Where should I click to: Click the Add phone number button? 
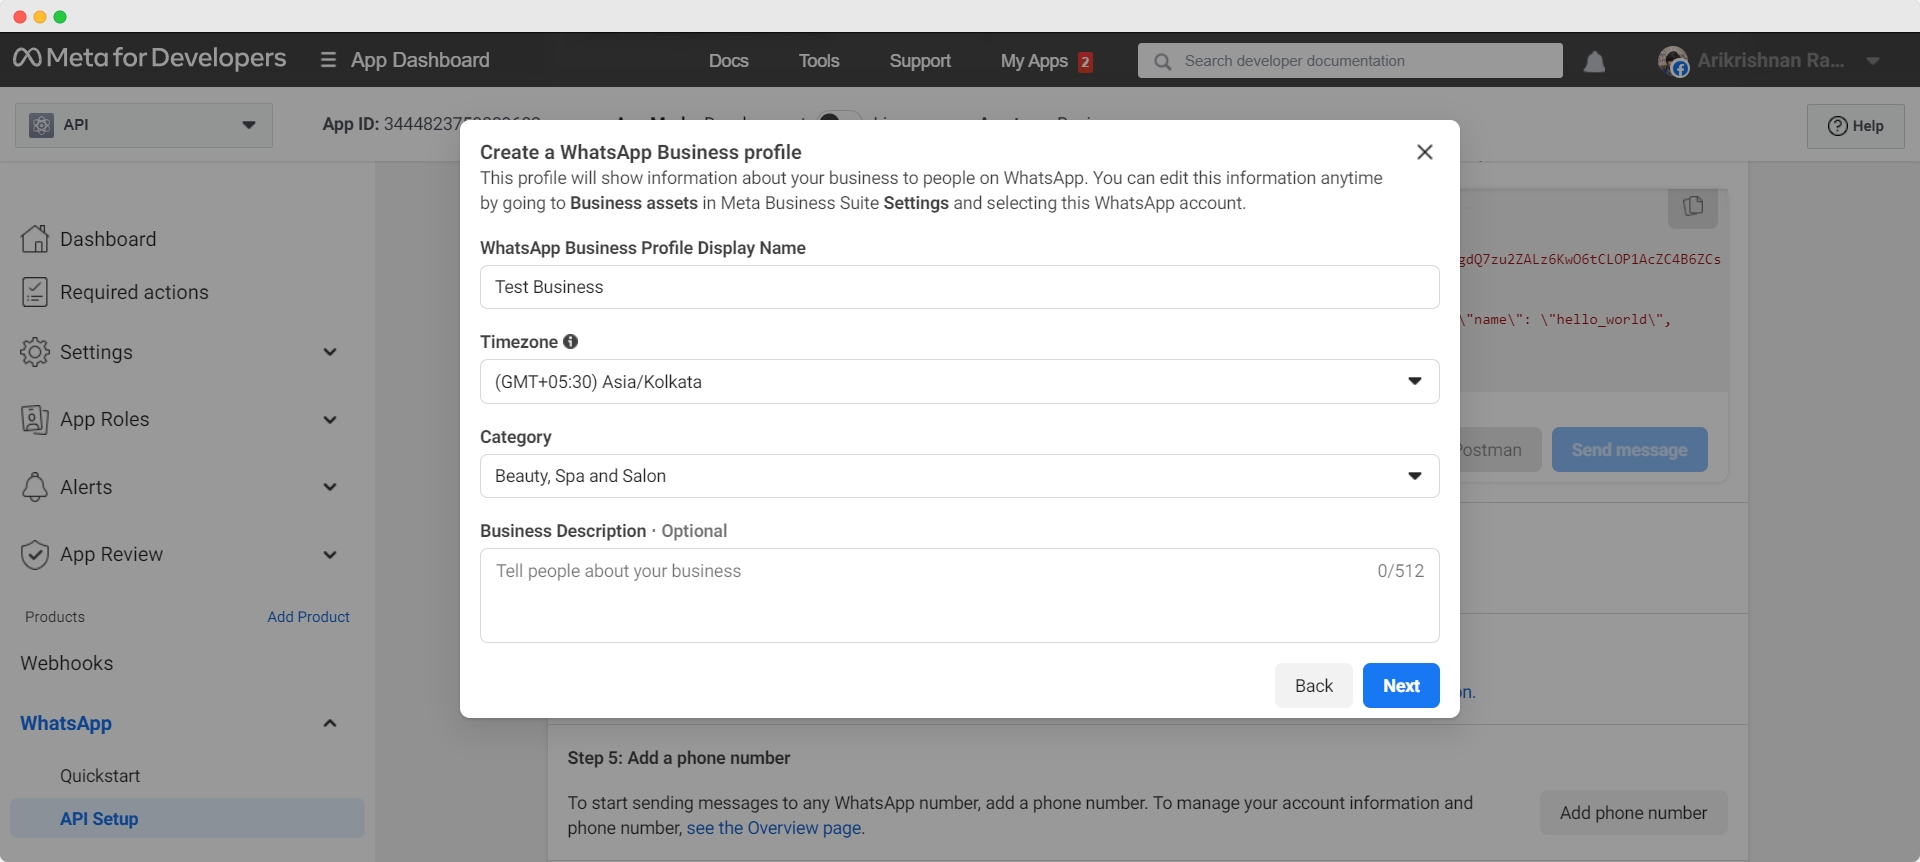(1633, 813)
